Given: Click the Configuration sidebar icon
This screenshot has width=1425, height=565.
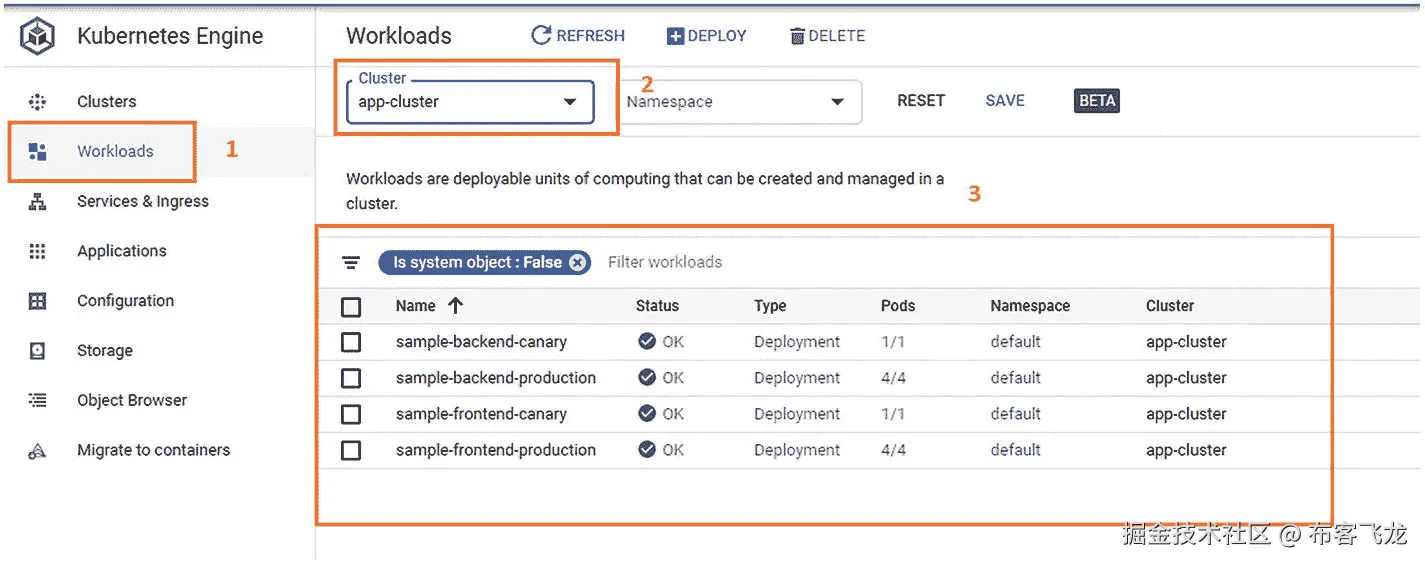Looking at the screenshot, I should click(x=38, y=301).
